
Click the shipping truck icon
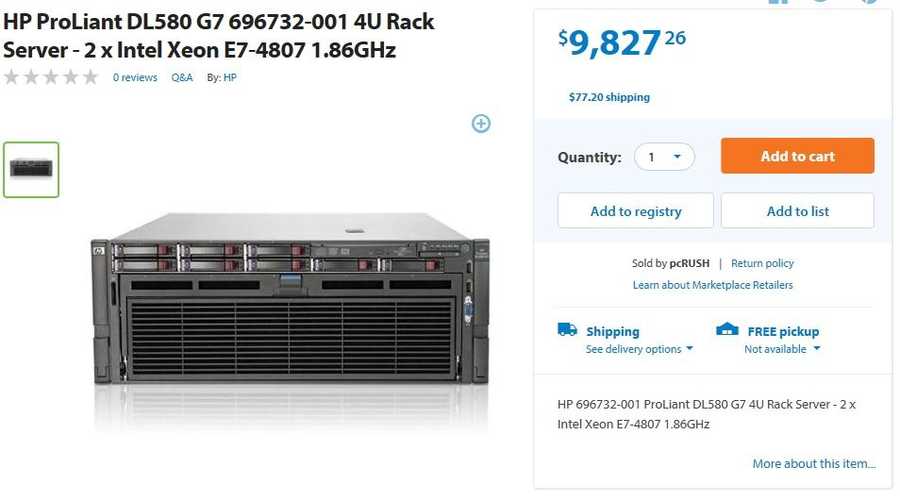(567, 329)
